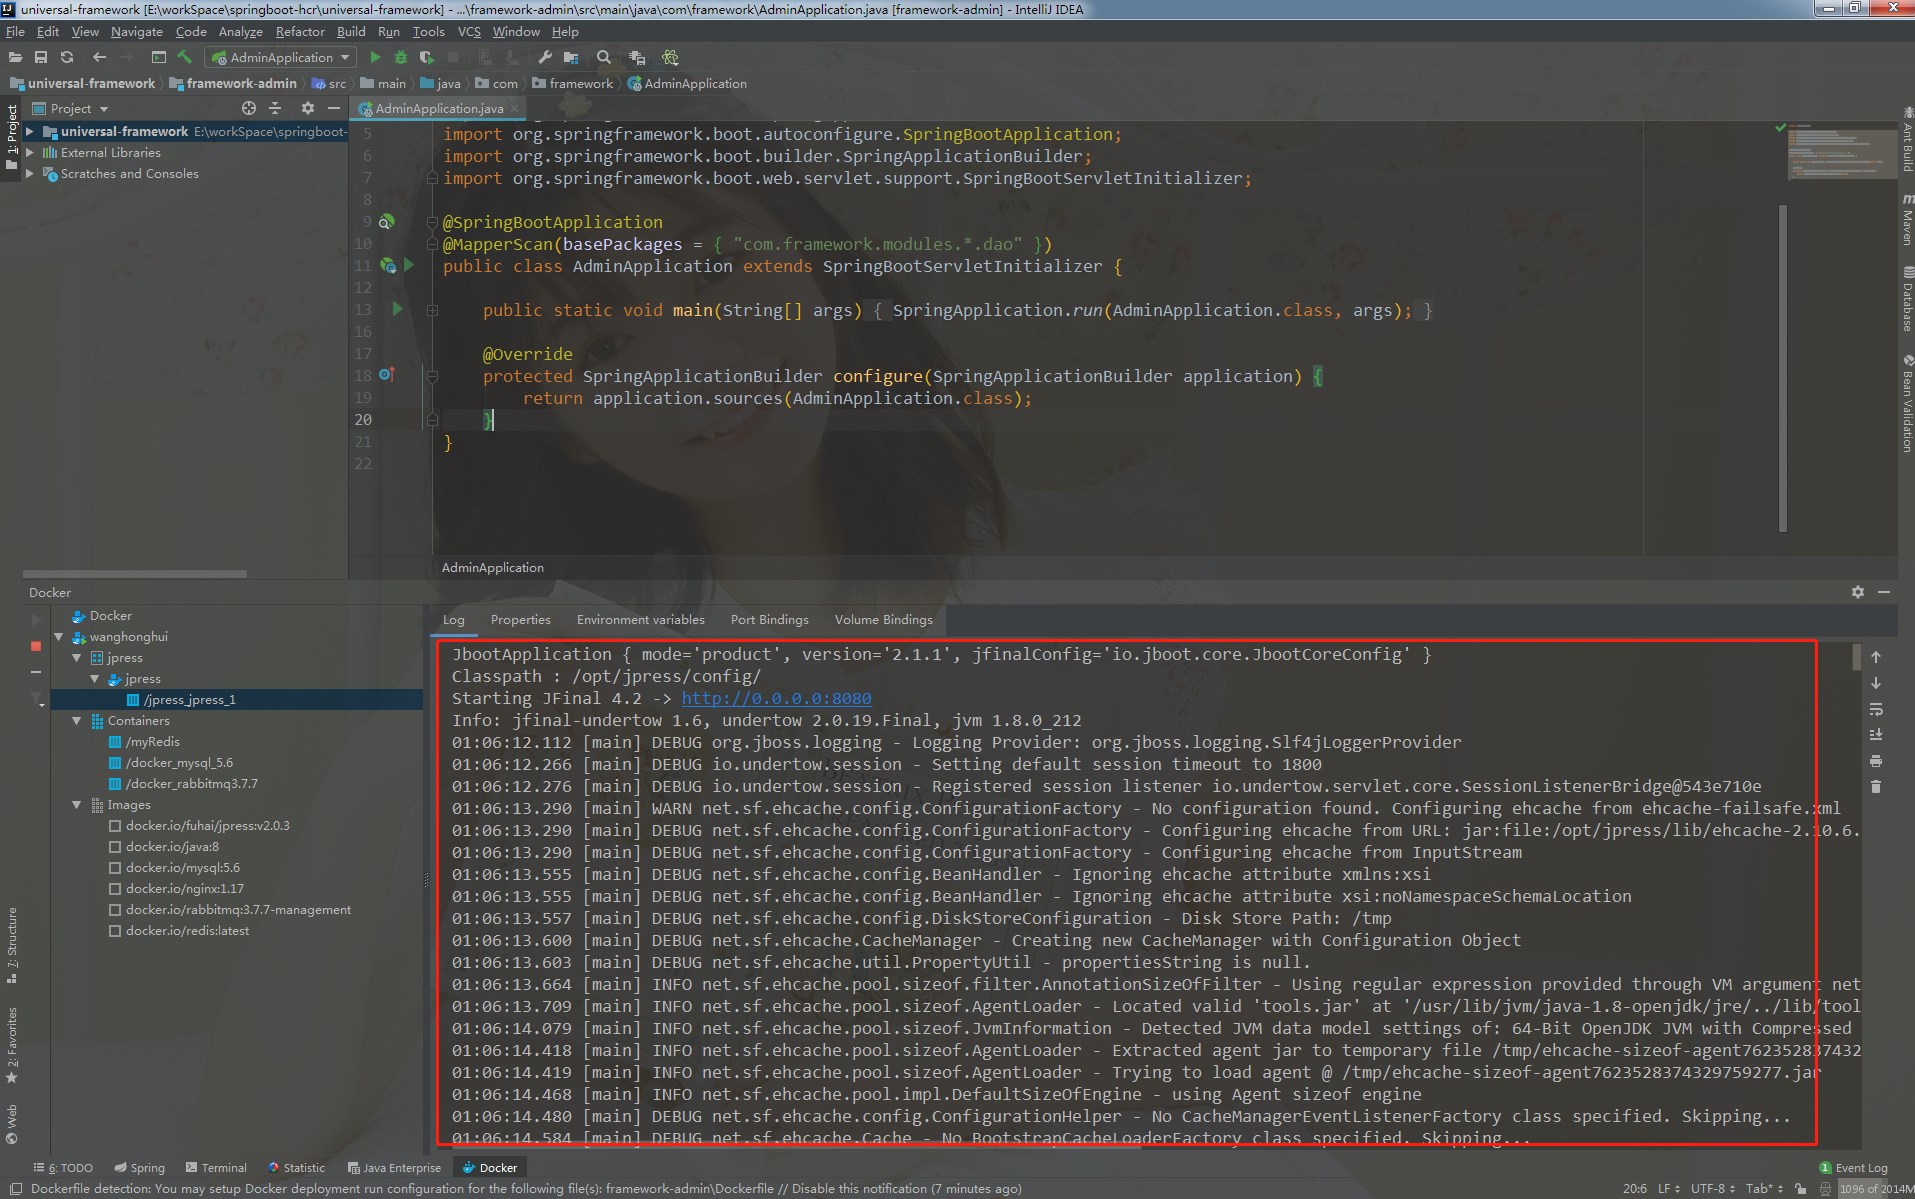The height and width of the screenshot is (1199, 1915).
Task: Click run gutter icon beside main method
Action: (x=397, y=309)
